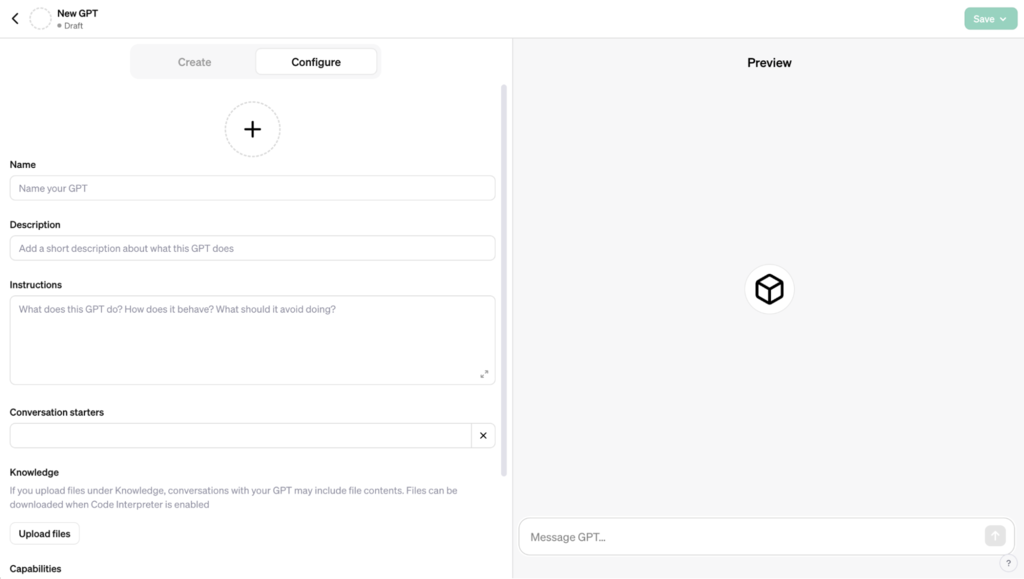Click Upload files under Knowledge

coord(44,533)
